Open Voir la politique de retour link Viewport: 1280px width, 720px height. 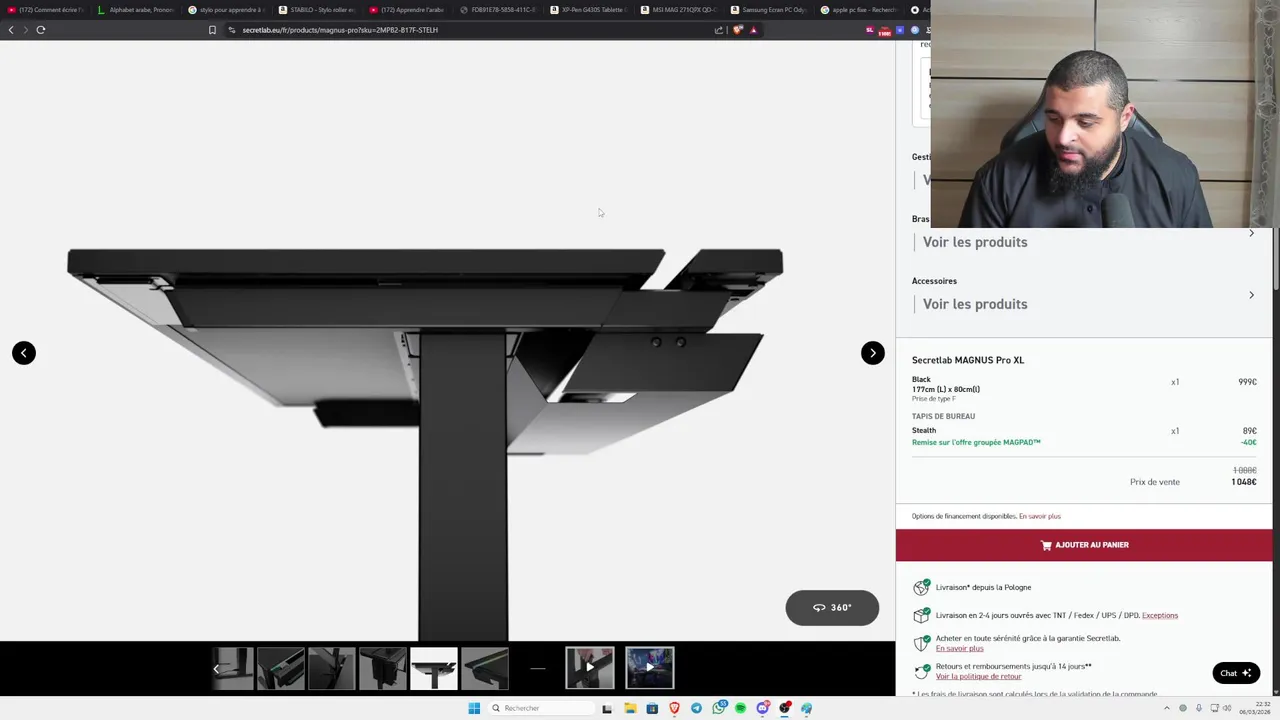coord(978,676)
